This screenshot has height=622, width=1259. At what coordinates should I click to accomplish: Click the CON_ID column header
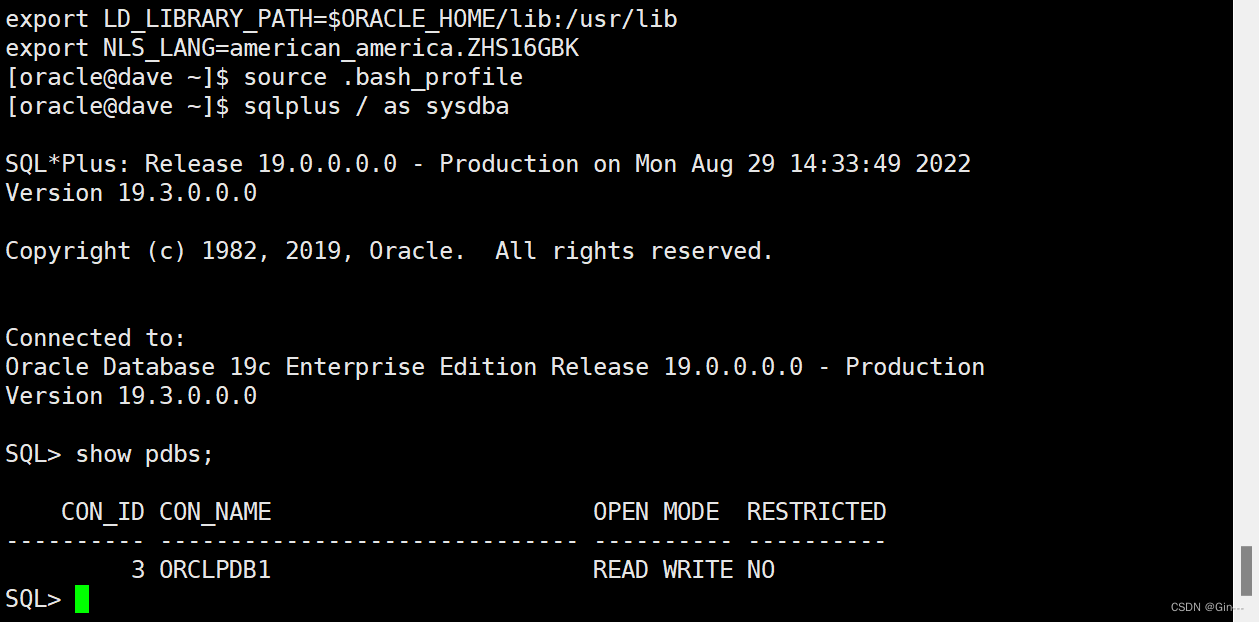point(103,512)
